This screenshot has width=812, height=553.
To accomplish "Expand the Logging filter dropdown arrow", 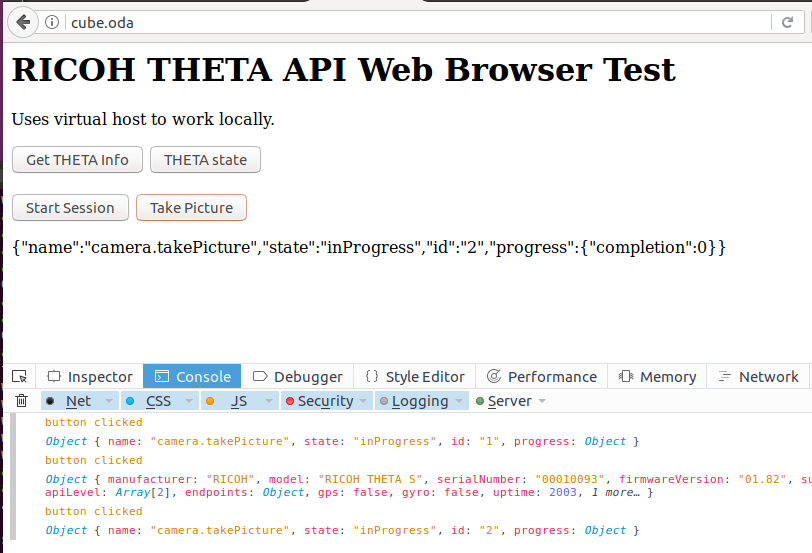I will pos(459,401).
